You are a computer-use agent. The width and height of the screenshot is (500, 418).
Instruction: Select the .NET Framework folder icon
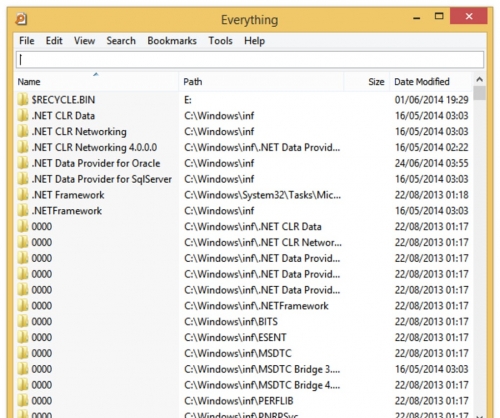[x=23, y=195]
